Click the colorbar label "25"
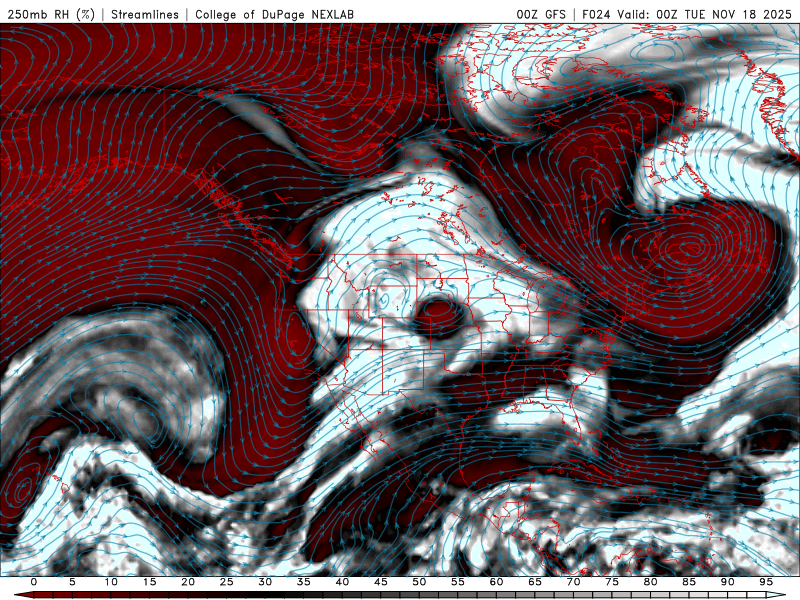The width and height of the screenshot is (800, 600). coord(227,582)
